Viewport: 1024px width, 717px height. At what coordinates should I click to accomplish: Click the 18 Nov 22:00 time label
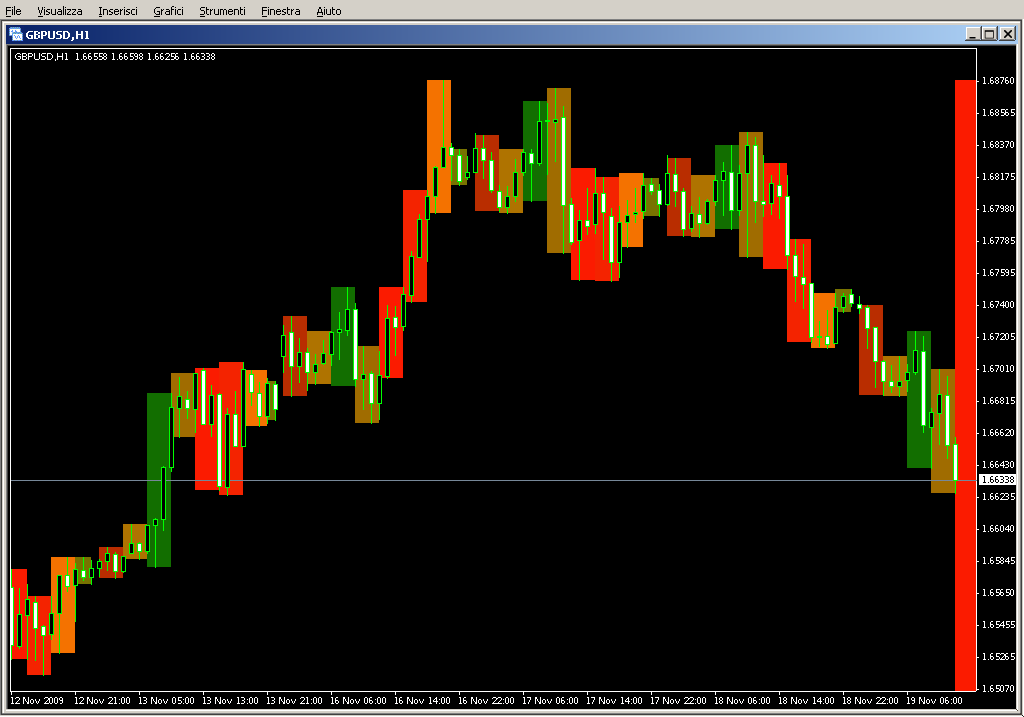tap(870, 701)
